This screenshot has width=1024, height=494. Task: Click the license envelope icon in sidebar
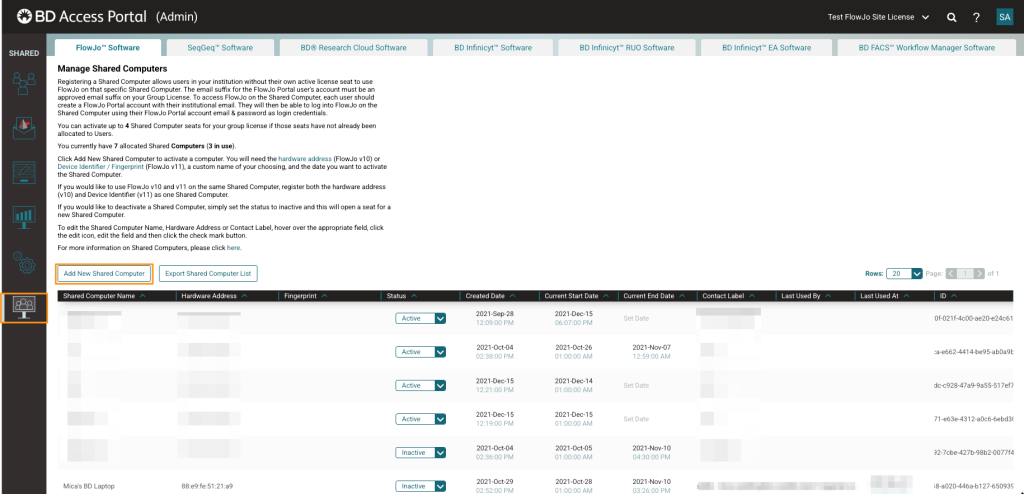click(24, 128)
